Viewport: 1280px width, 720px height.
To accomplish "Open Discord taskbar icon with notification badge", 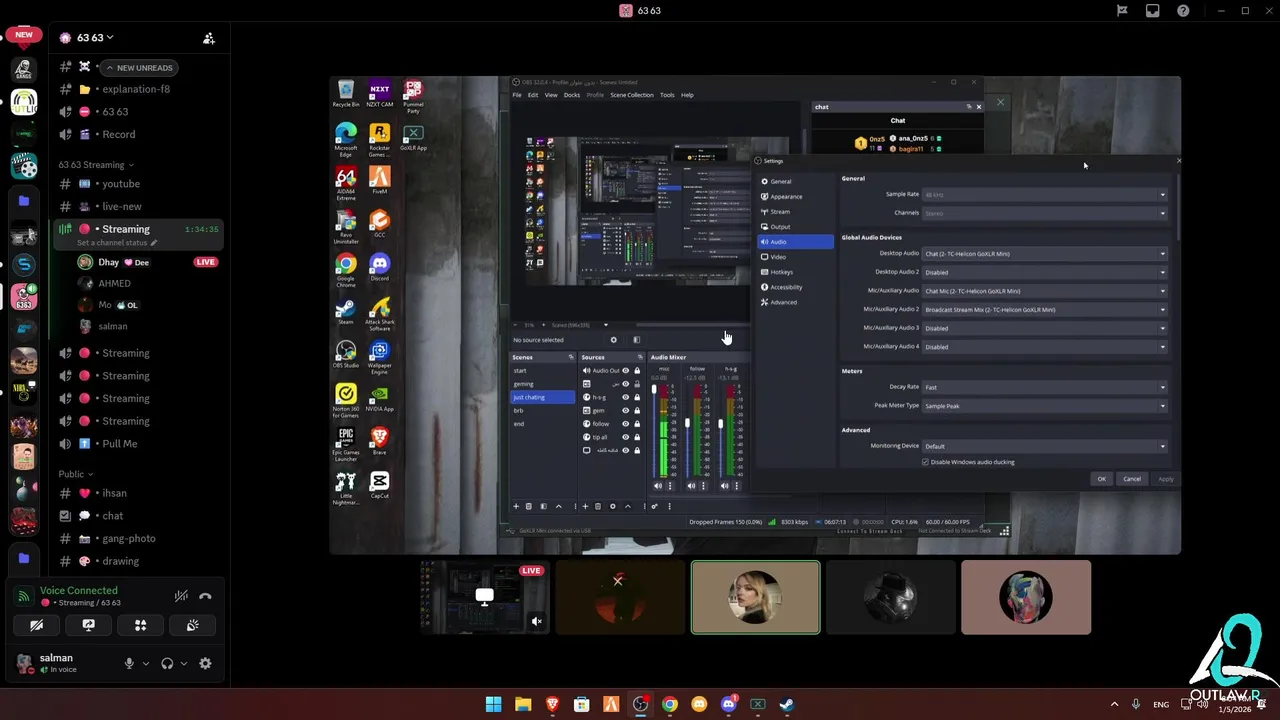I will click(x=728, y=704).
